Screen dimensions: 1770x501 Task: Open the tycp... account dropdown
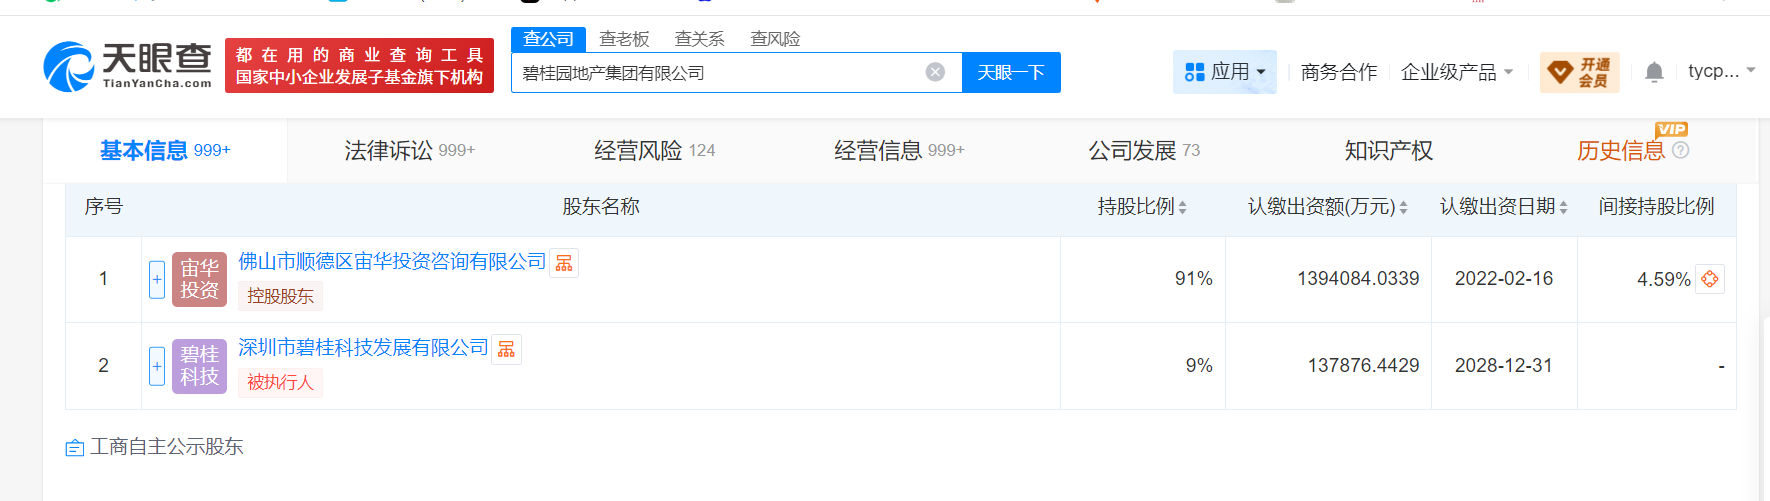[x=1721, y=71]
